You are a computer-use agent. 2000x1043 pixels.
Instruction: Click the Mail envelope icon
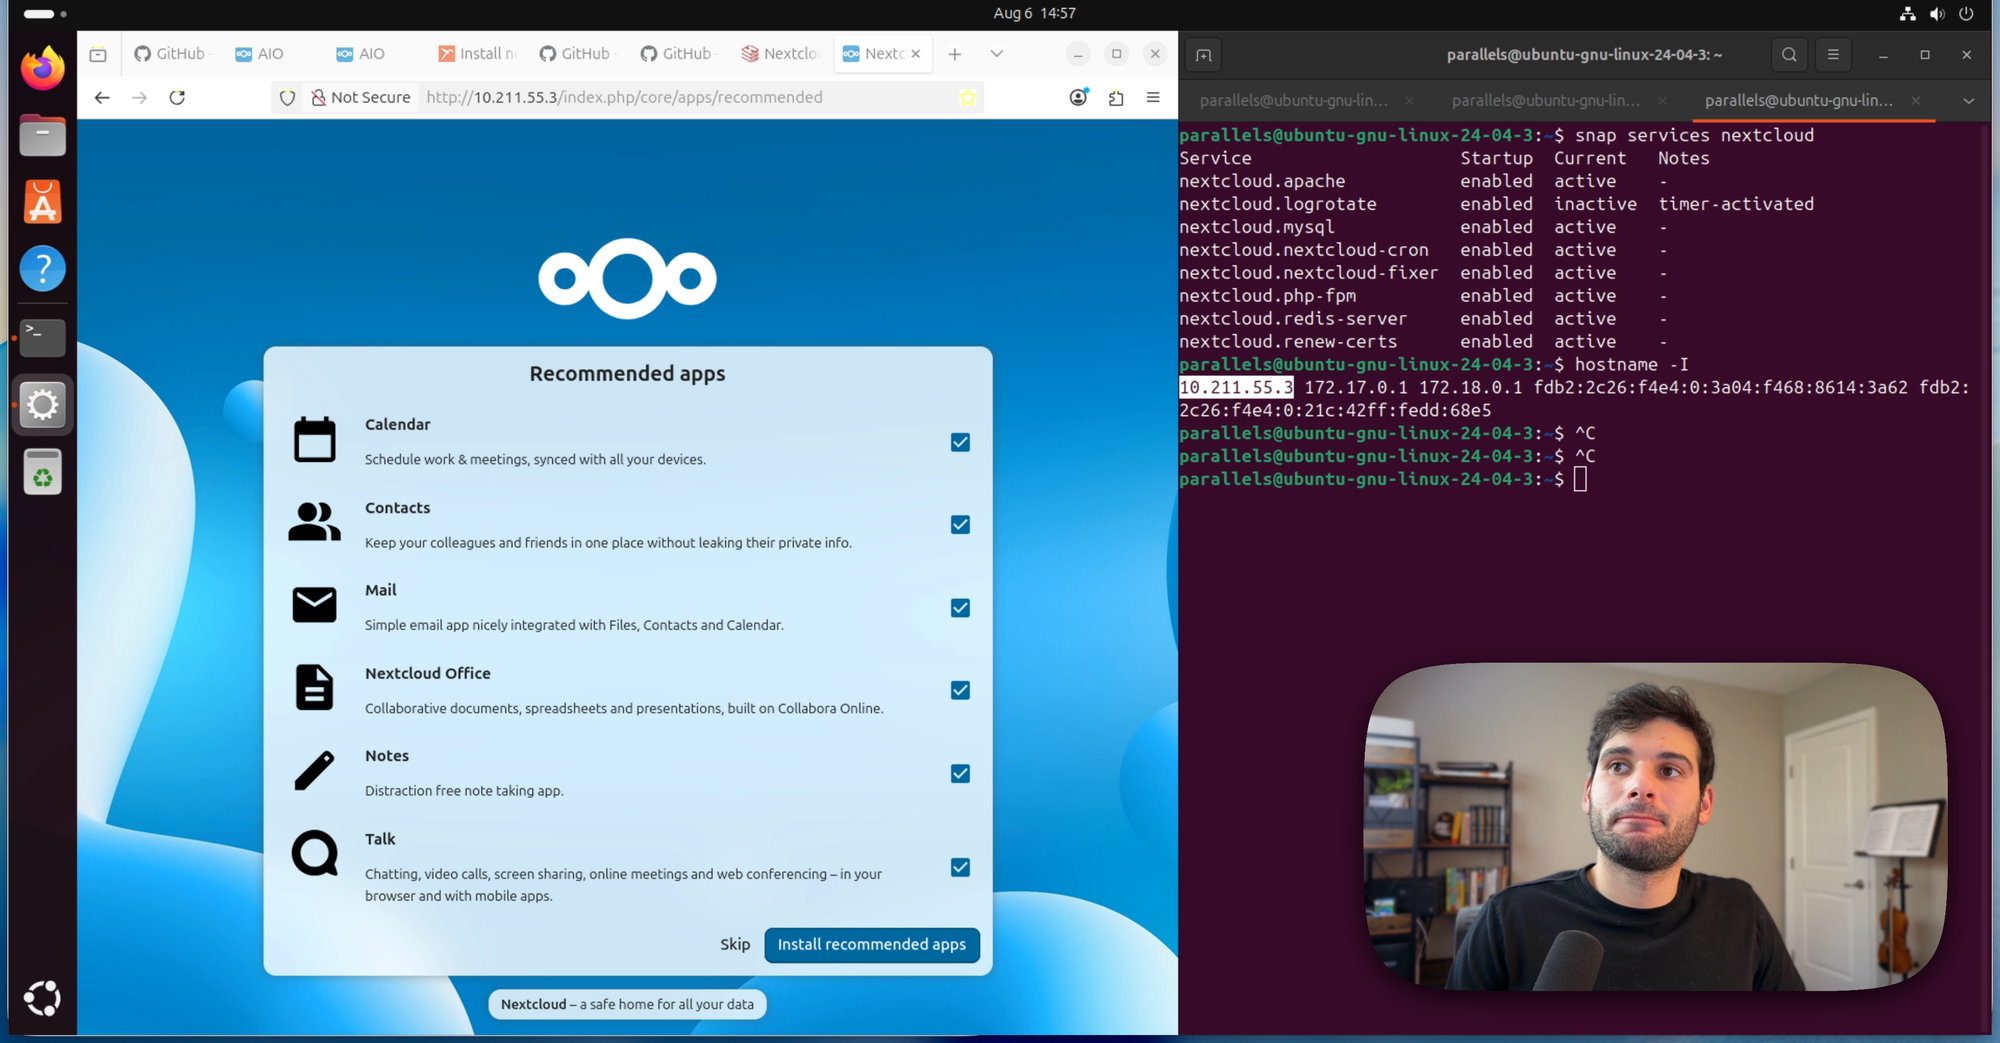point(314,605)
